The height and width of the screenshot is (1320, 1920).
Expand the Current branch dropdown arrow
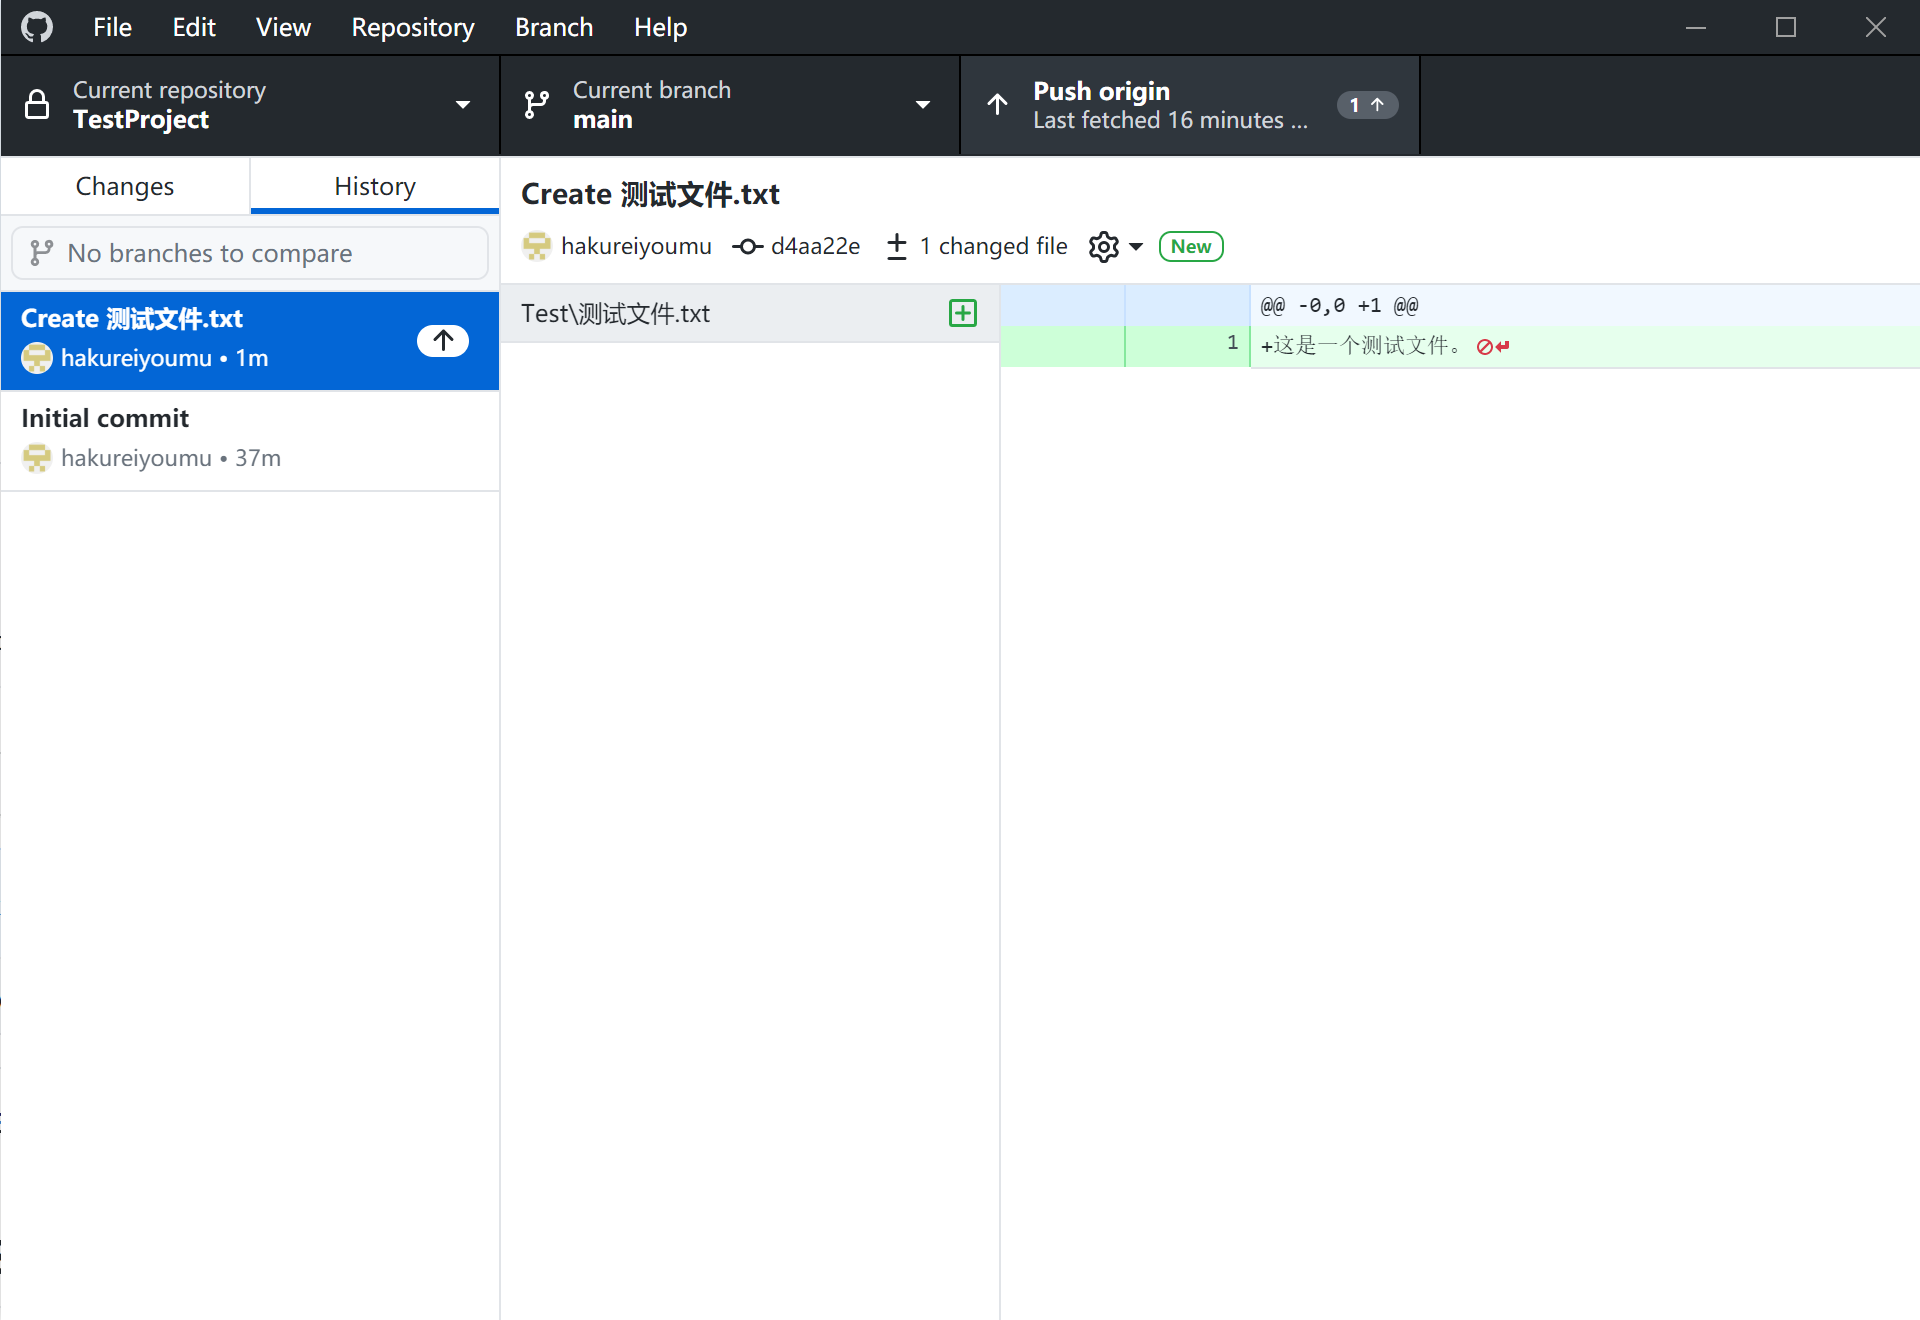pos(922,105)
